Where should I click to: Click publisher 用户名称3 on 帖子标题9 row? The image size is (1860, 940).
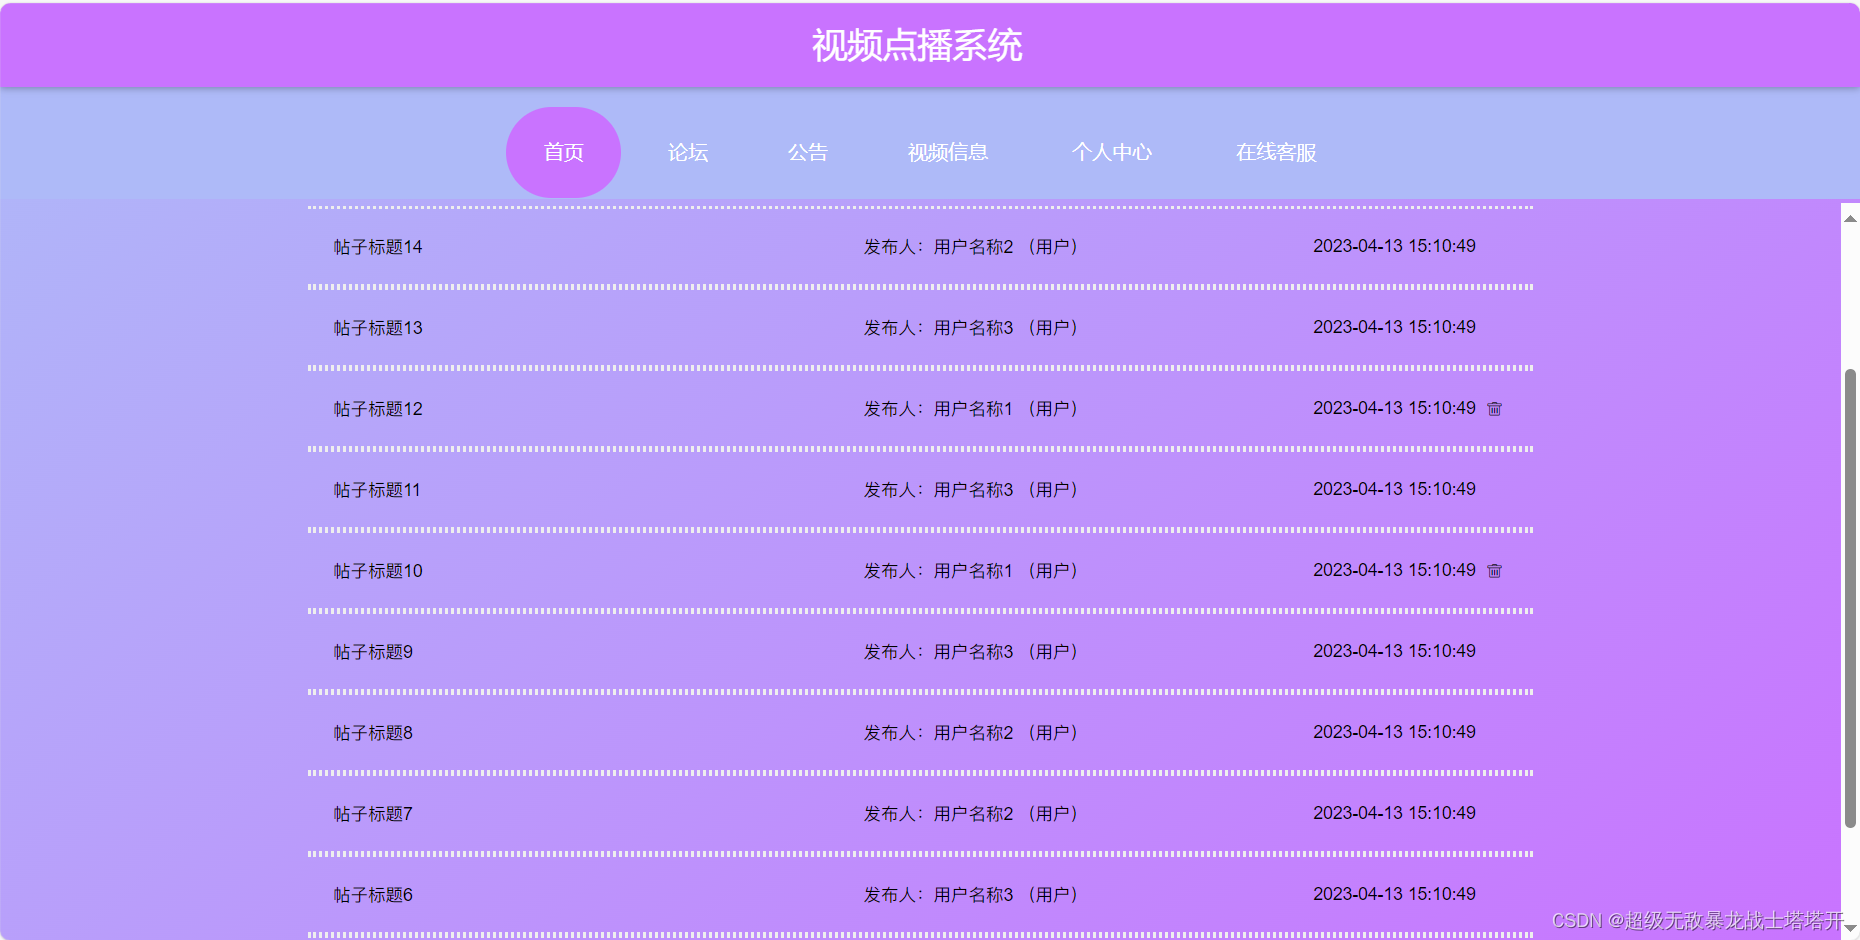tap(973, 652)
